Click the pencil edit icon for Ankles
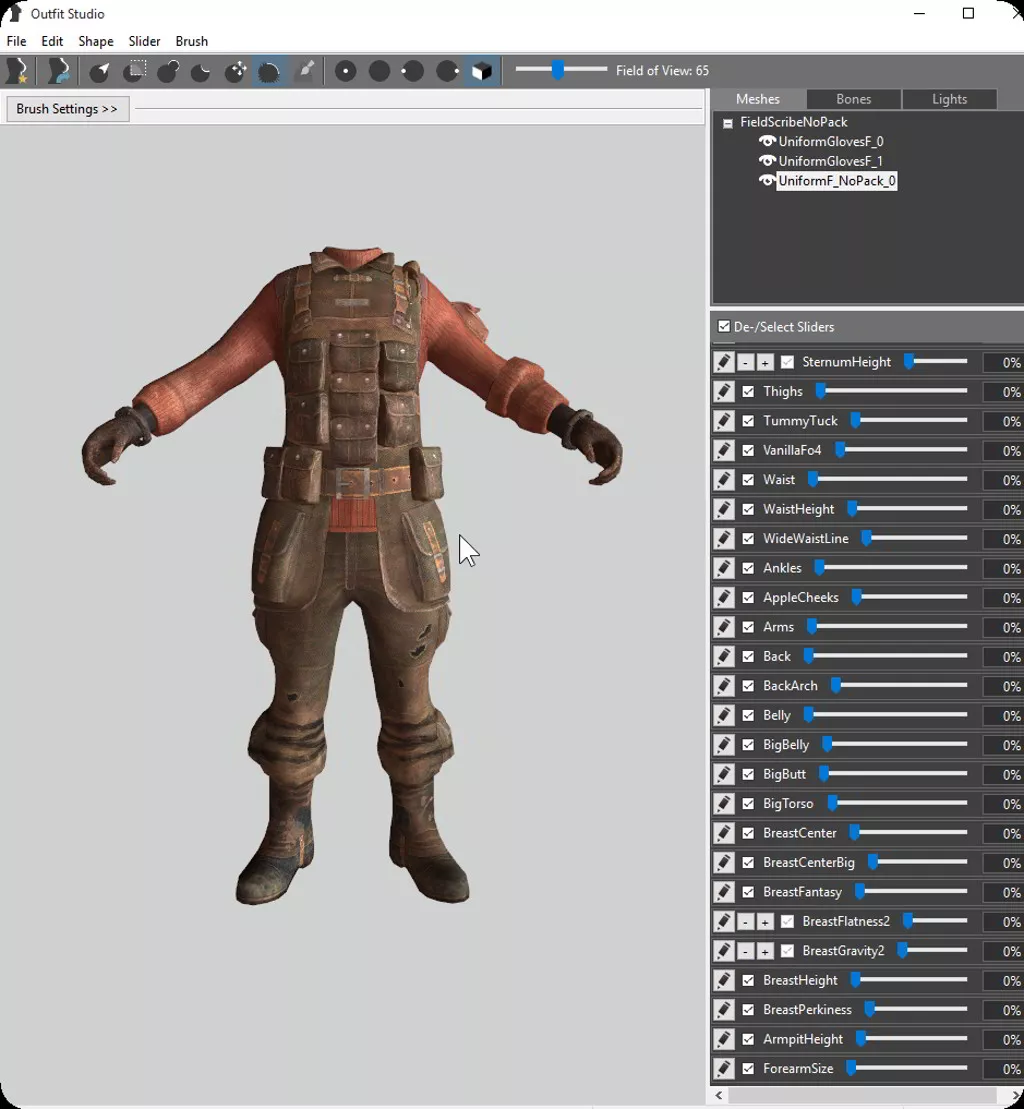 tap(723, 568)
